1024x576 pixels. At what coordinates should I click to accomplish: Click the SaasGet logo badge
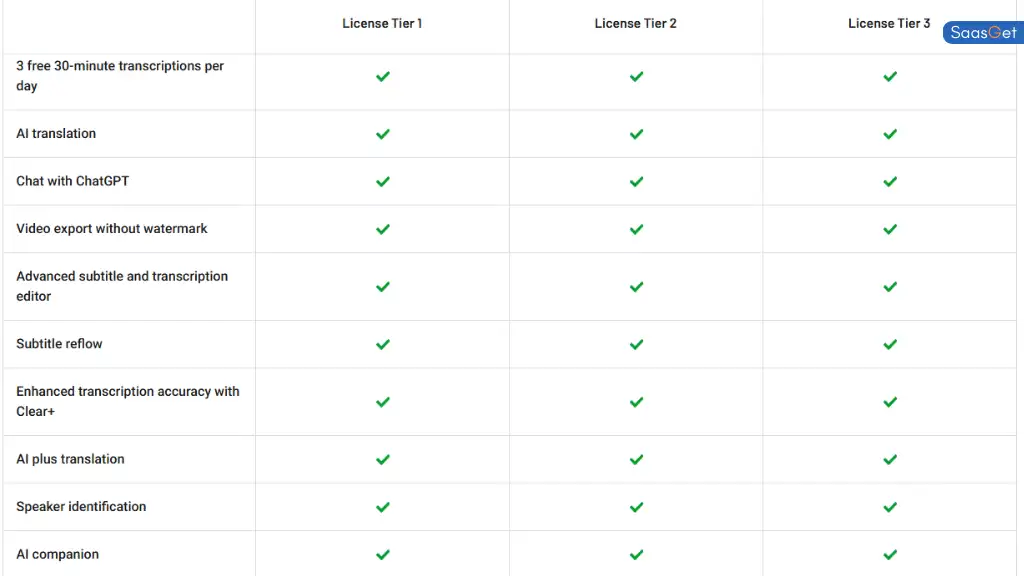pos(983,33)
